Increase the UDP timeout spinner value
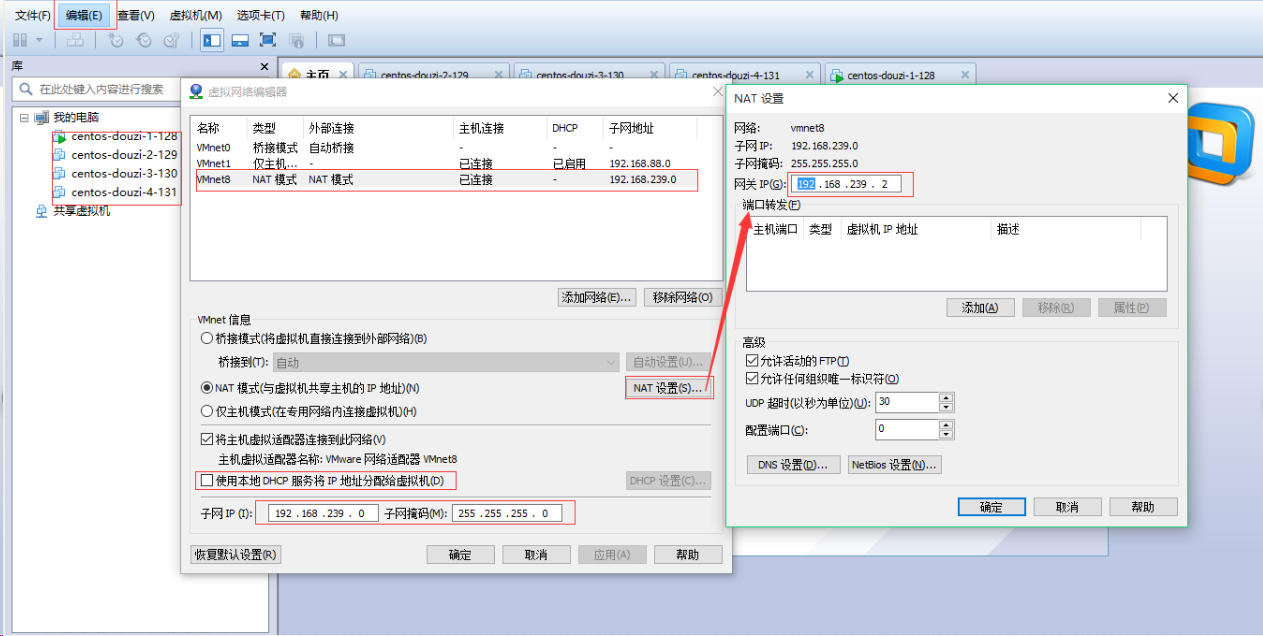 946,397
